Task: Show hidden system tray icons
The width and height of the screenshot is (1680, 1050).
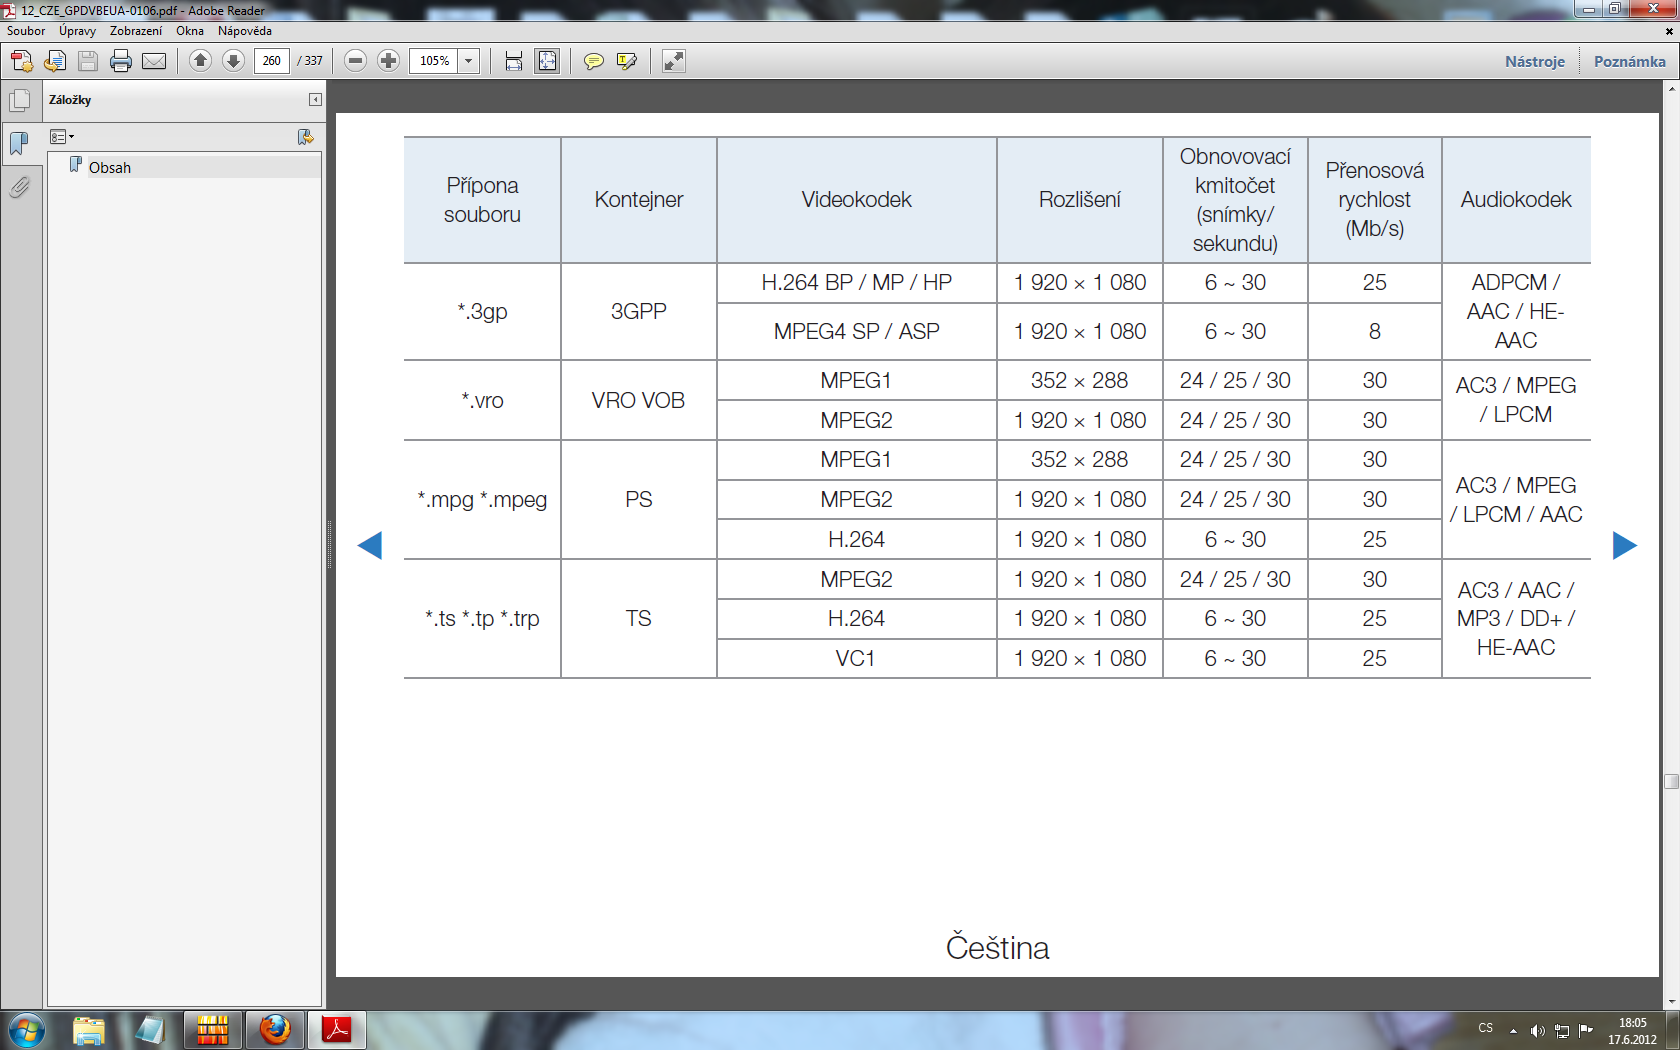Action: (x=1513, y=1031)
